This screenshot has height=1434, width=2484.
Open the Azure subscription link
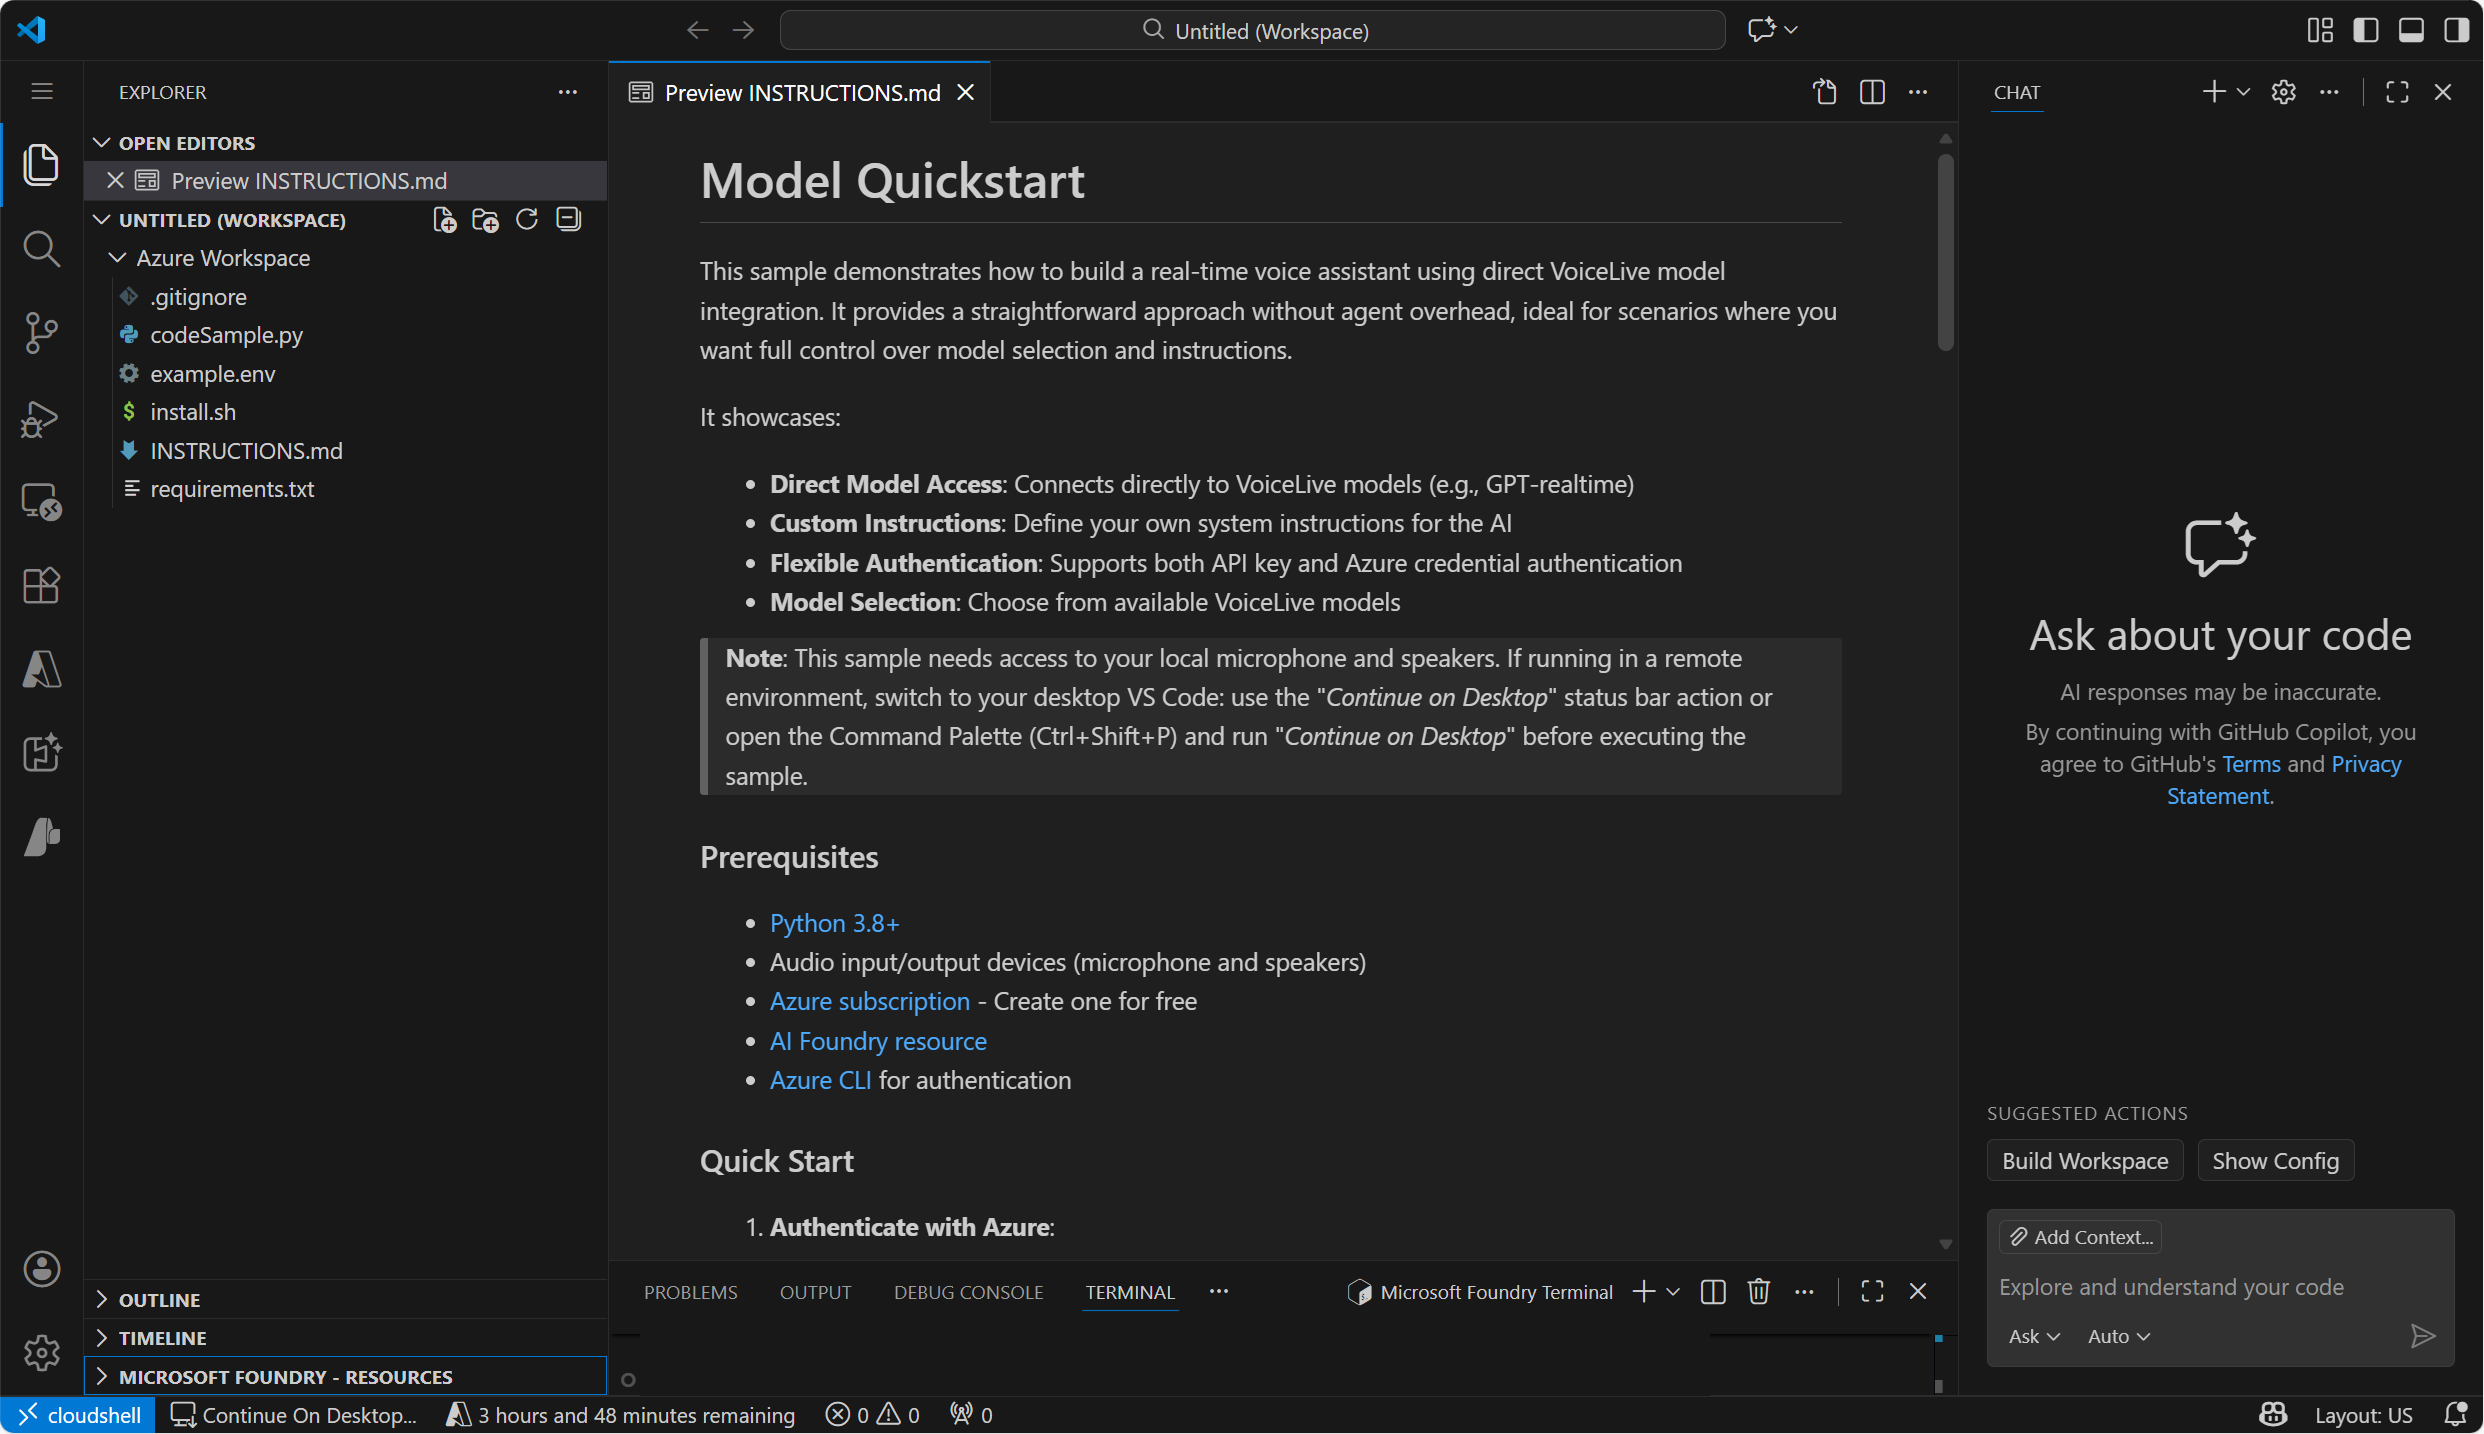point(868,1001)
